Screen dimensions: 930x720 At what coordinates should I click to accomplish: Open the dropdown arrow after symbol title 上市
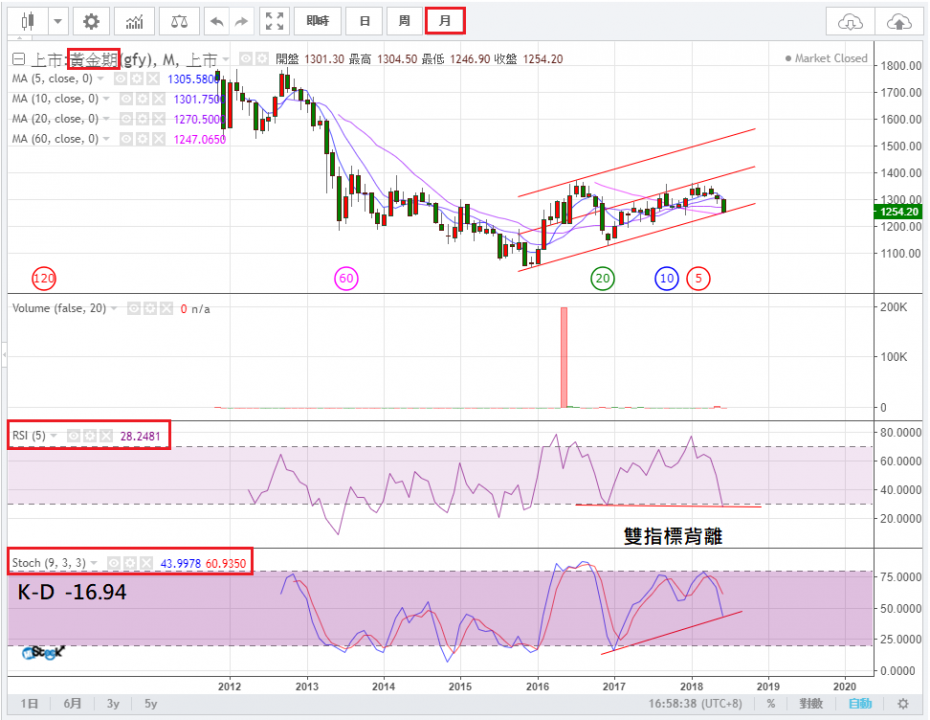pos(226,59)
